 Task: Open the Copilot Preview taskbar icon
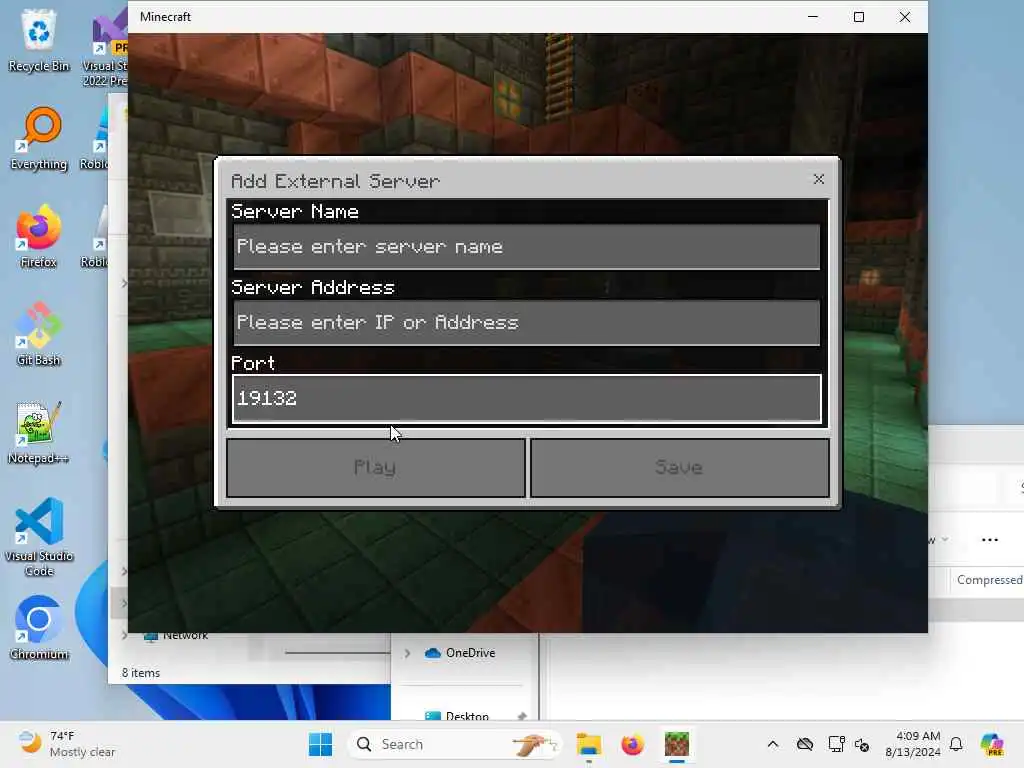click(x=992, y=744)
